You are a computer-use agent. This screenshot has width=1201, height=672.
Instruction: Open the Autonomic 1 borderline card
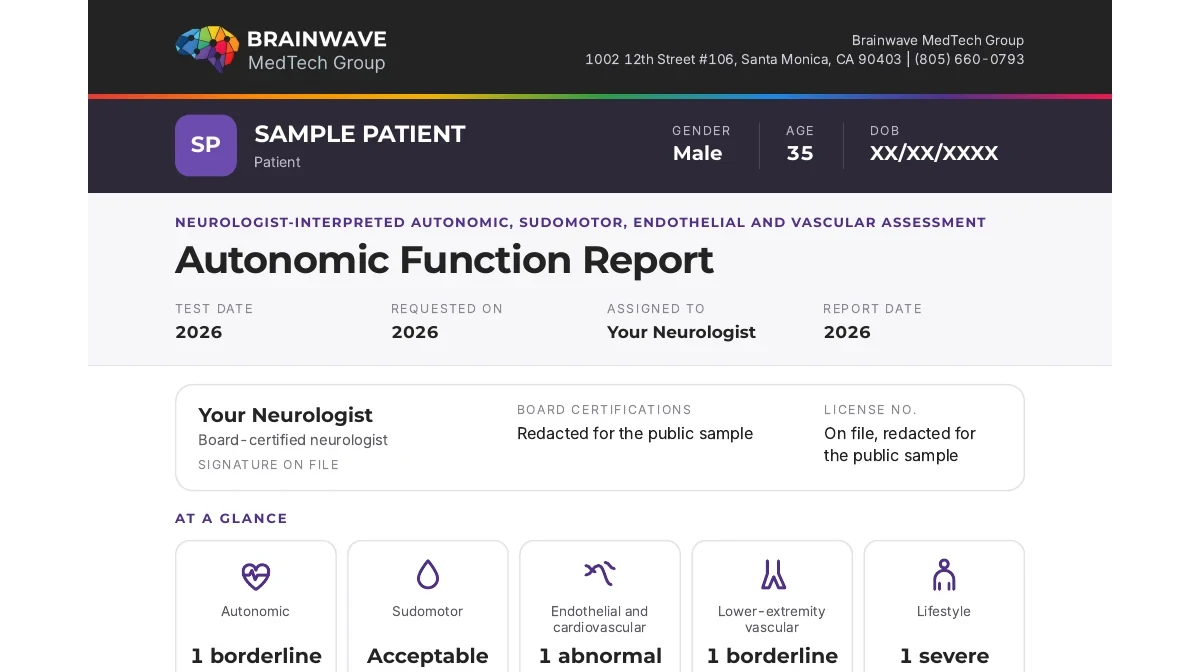(x=256, y=607)
